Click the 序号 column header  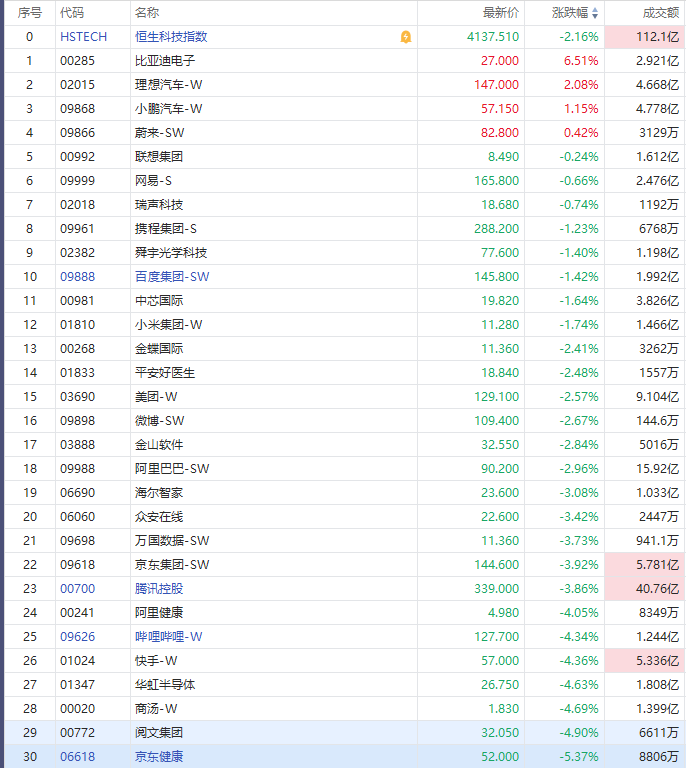click(x=29, y=13)
